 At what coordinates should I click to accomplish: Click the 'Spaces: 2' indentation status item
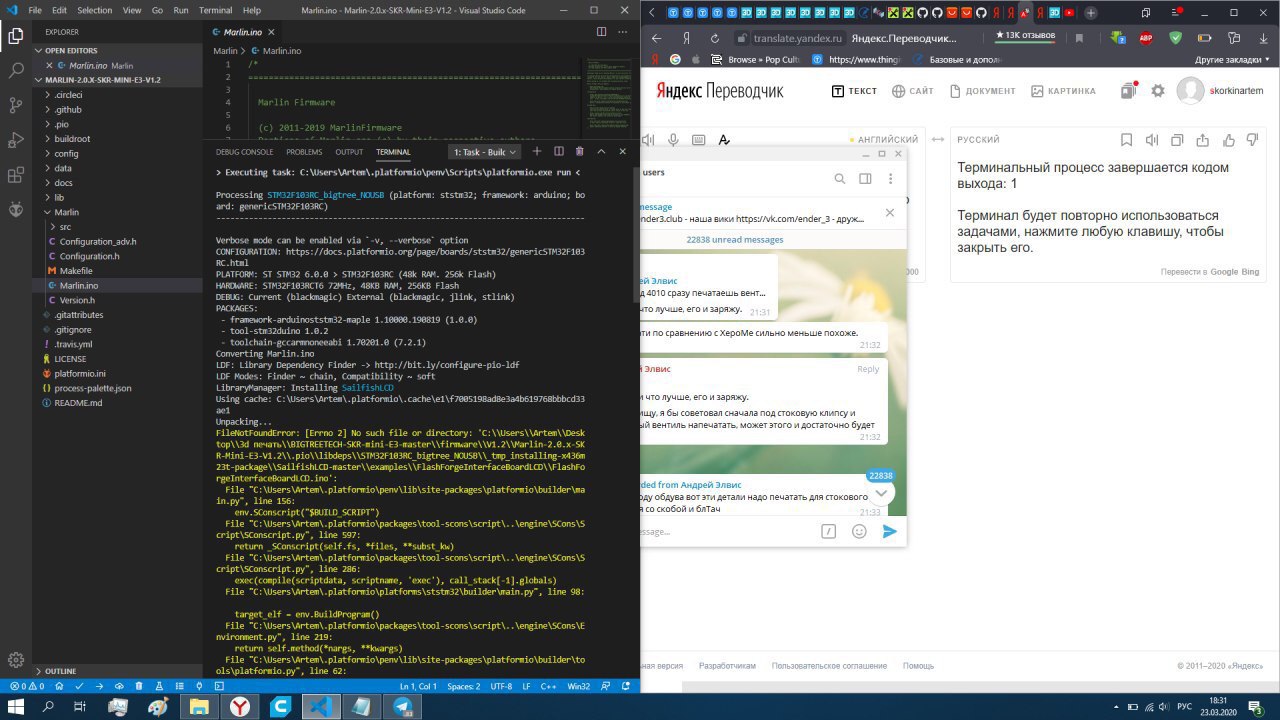[464, 687]
